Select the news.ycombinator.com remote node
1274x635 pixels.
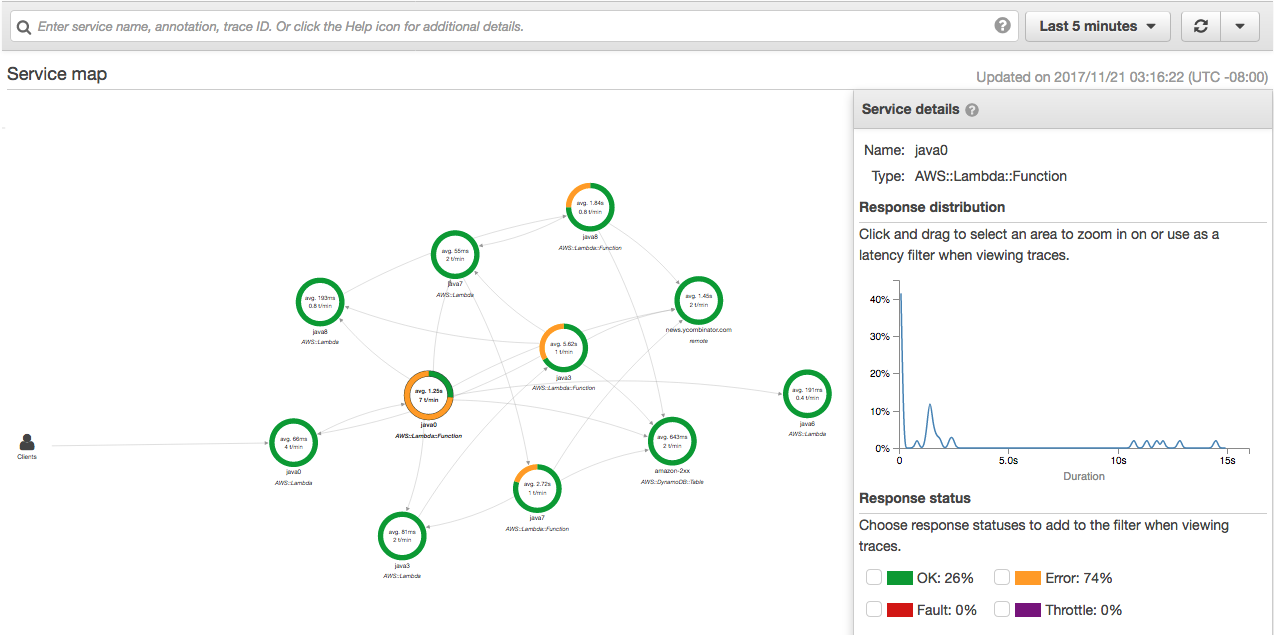698,300
